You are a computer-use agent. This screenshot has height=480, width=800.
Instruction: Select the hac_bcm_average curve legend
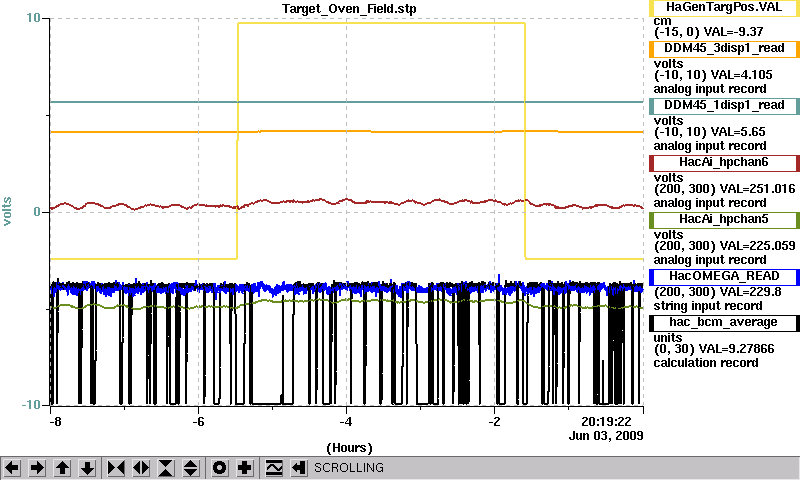[724, 323]
